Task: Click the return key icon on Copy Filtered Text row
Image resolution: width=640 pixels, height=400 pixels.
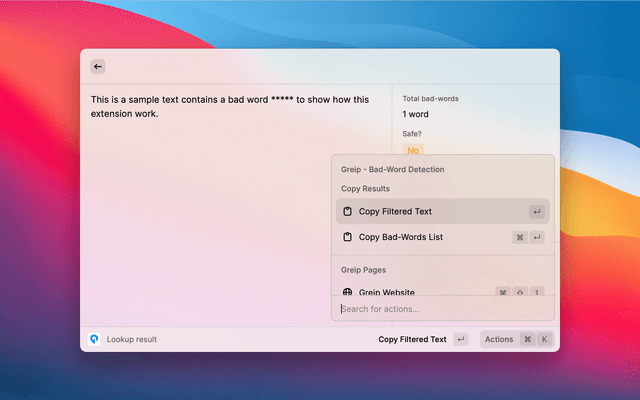Action: tap(537, 212)
